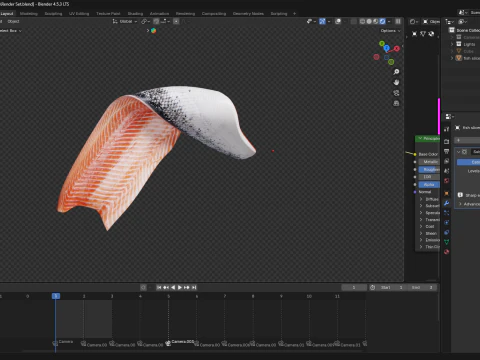This screenshot has height=360, width=480.
Task: Toggle the camera view icon
Action: coord(396,93)
